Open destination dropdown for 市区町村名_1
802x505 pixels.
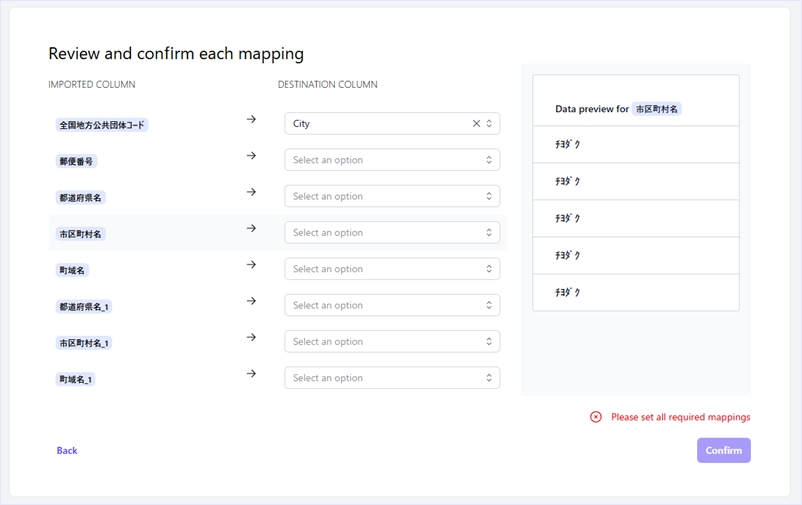tap(391, 342)
